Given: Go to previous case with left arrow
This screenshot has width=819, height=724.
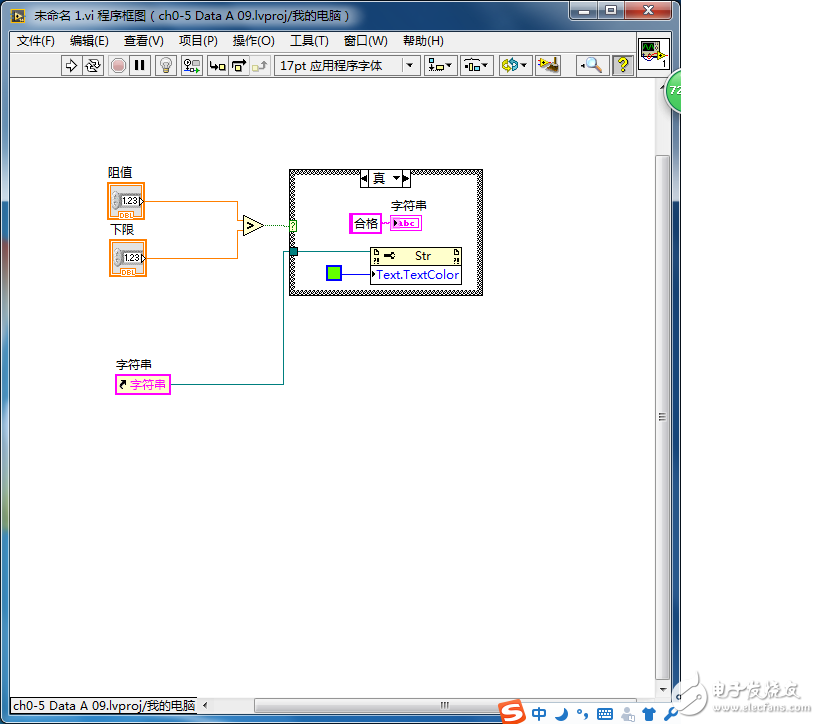Looking at the screenshot, I should pos(364,179).
